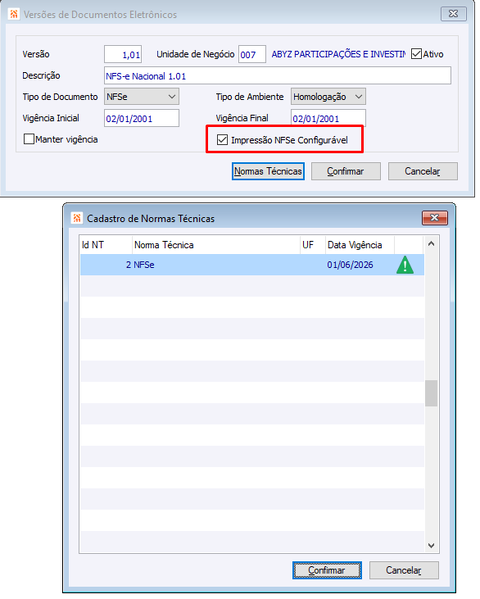
Task: Click the Id NT column header
Action: coord(106,244)
